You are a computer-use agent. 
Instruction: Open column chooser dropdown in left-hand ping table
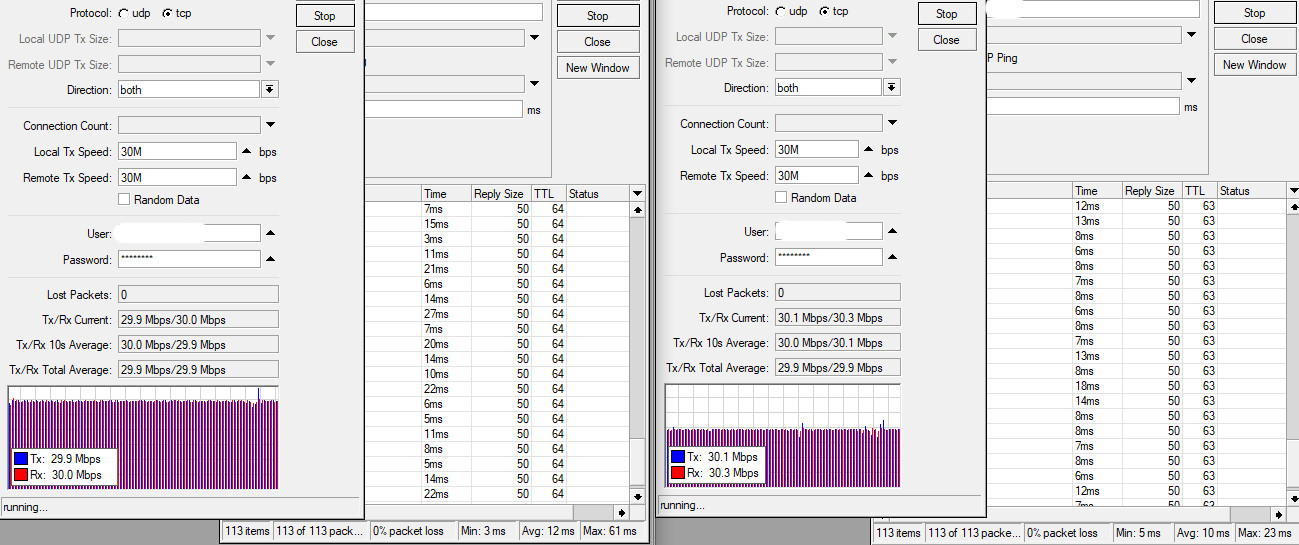637,193
